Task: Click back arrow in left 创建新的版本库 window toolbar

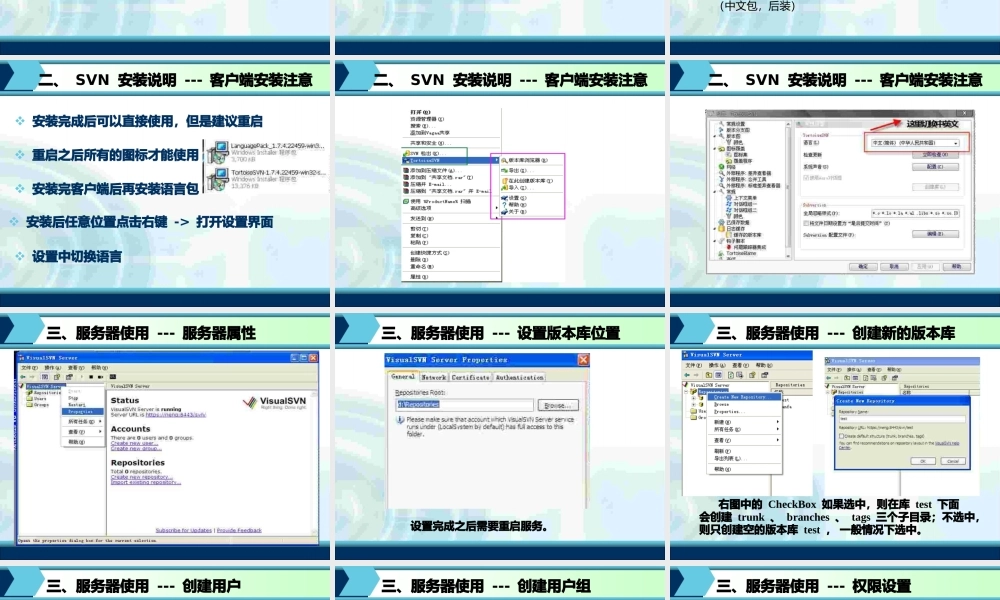Action: click(x=687, y=375)
